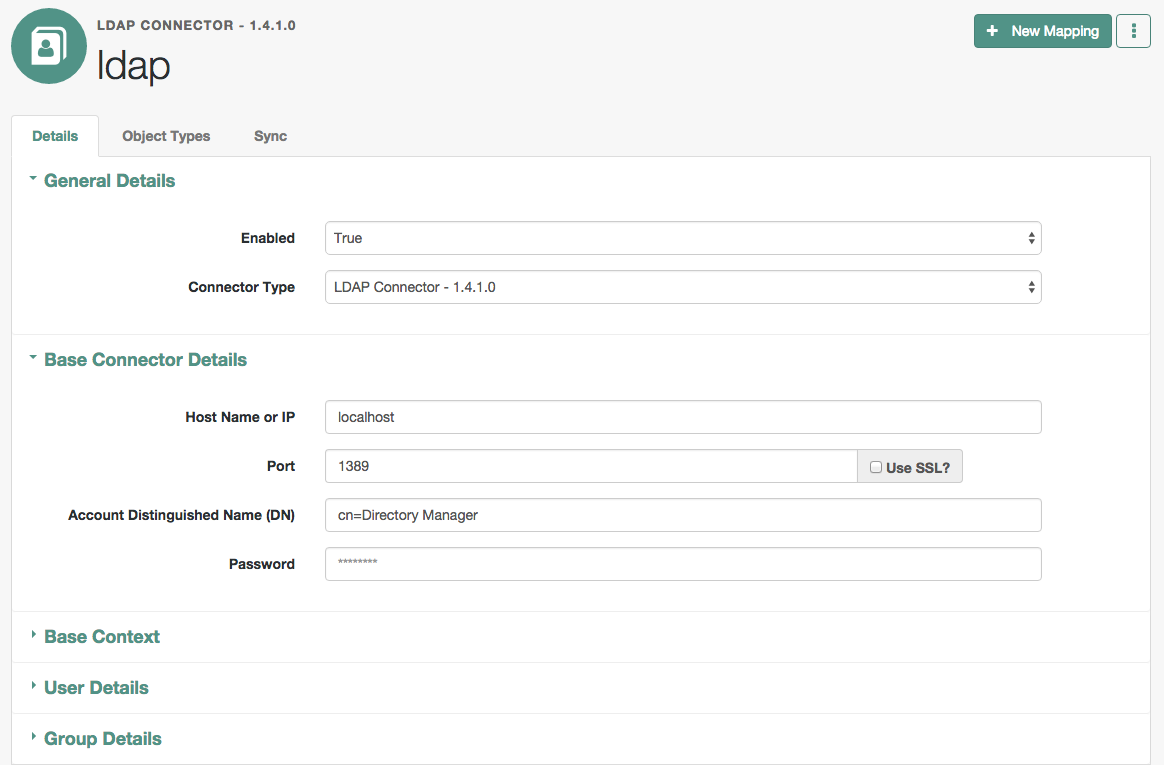Click the 'Host Name or IP' label
Screen dimensions: 1164x765
pyautogui.click(x=240, y=417)
